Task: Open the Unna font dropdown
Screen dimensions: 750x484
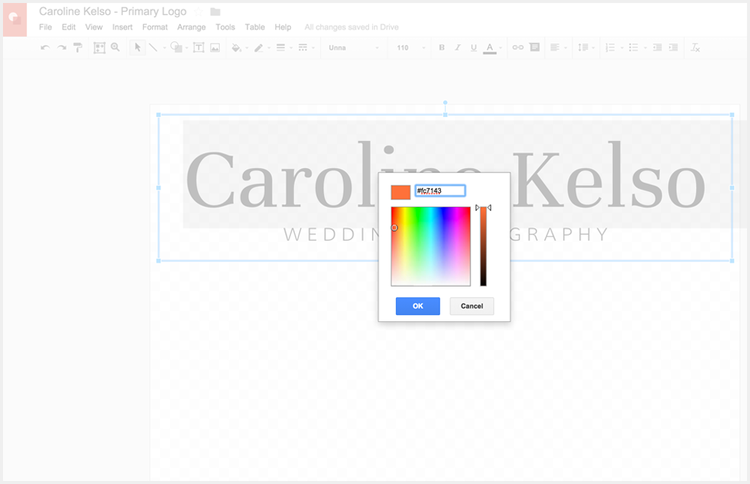Action: coord(353,47)
